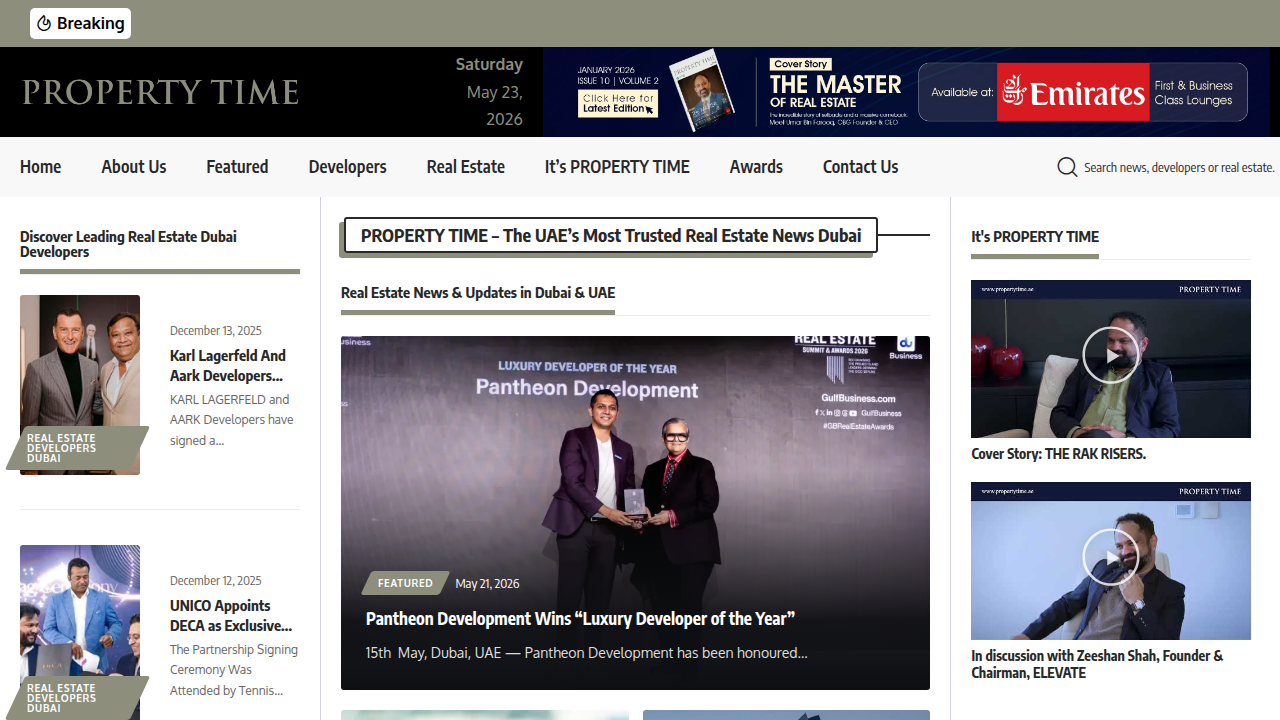Open the Developers menu
This screenshot has width=1280, height=720.
pos(347,167)
